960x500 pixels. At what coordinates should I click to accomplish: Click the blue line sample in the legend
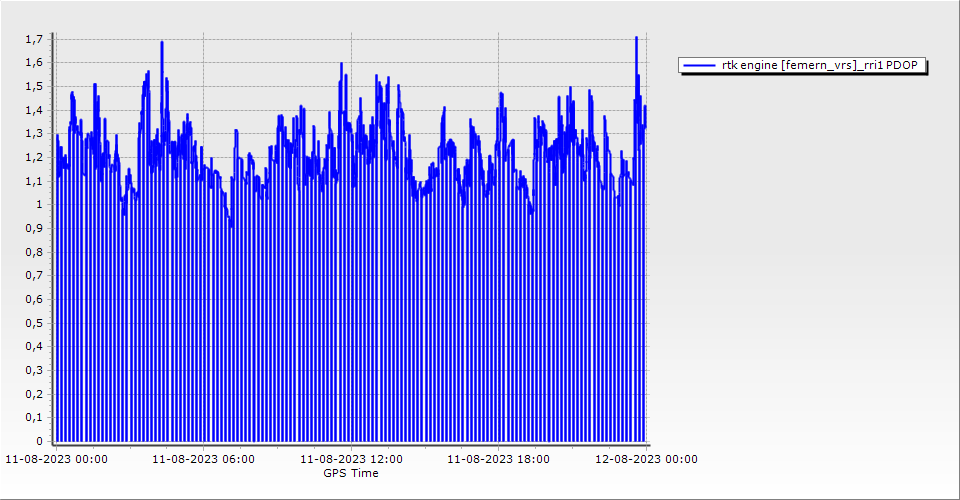pos(699,65)
